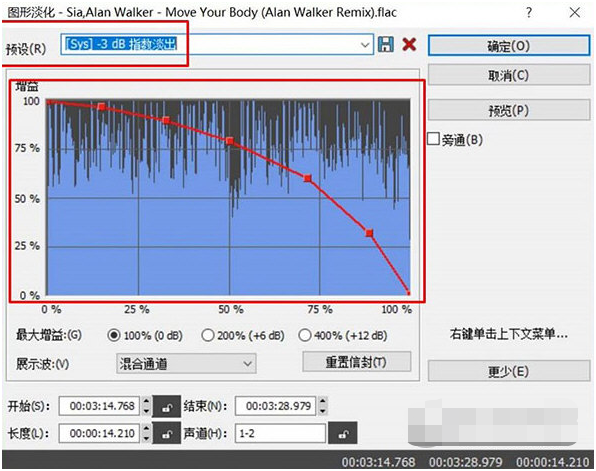Close the graphic fade dialog
The width and height of the screenshot is (596, 471).
(x=575, y=13)
